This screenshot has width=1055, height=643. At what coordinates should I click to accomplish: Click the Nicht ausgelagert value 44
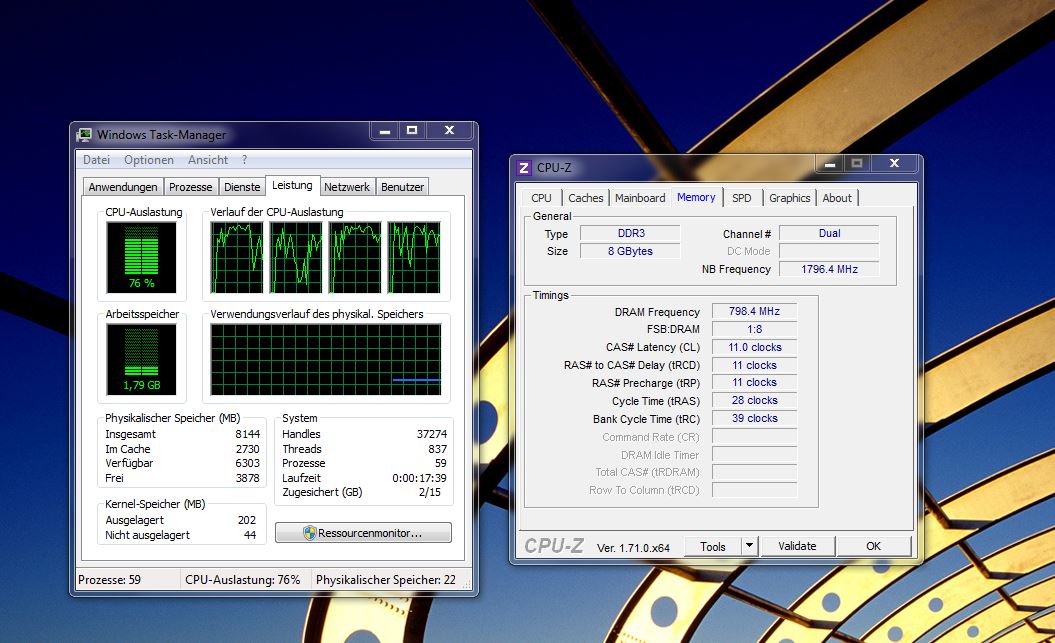tap(250, 535)
